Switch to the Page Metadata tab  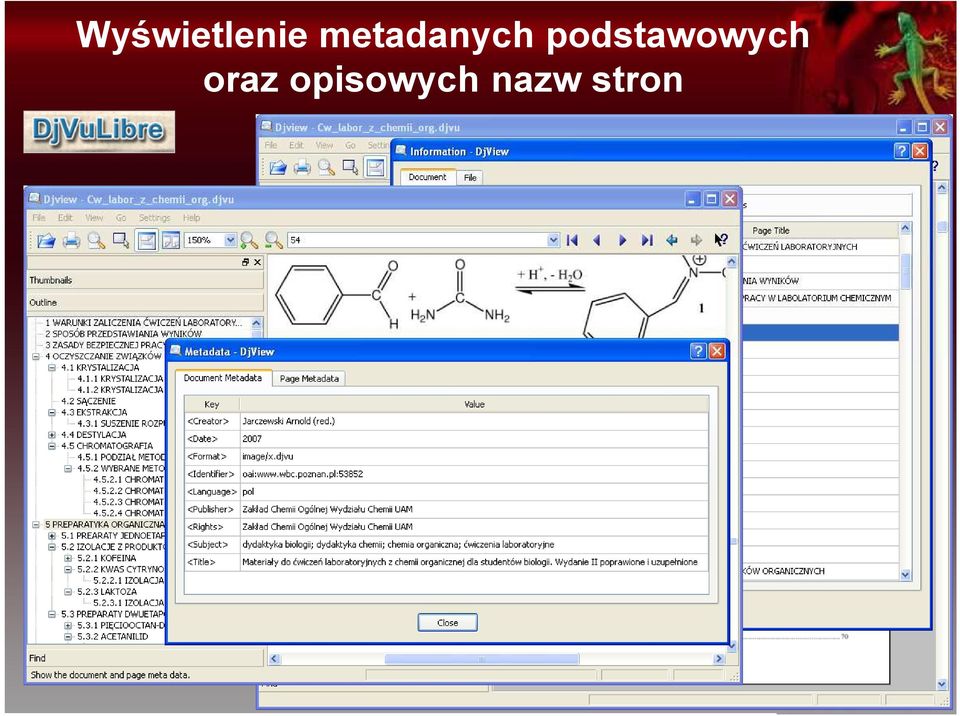pos(309,379)
